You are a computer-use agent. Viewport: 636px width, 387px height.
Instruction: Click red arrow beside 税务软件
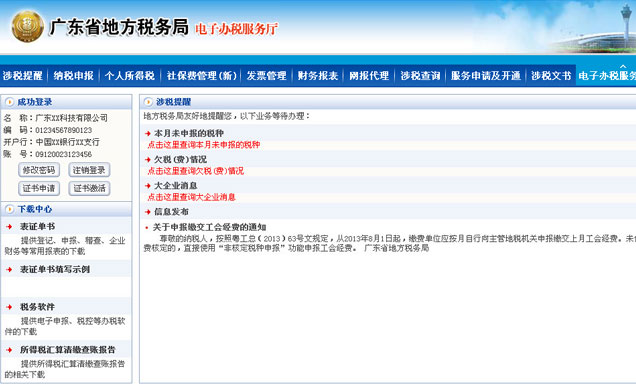coord(9,307)
